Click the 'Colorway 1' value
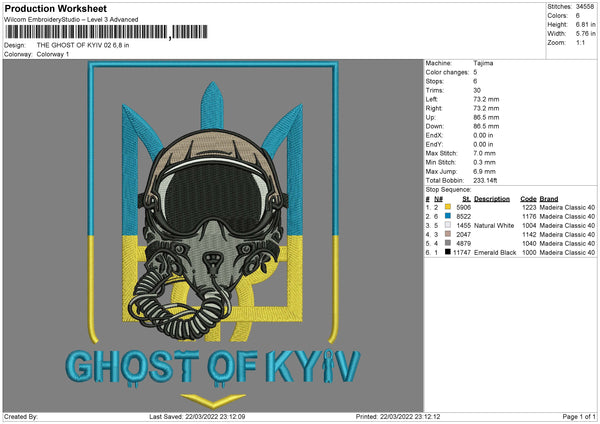600x424 pixels. click(53, 54)
